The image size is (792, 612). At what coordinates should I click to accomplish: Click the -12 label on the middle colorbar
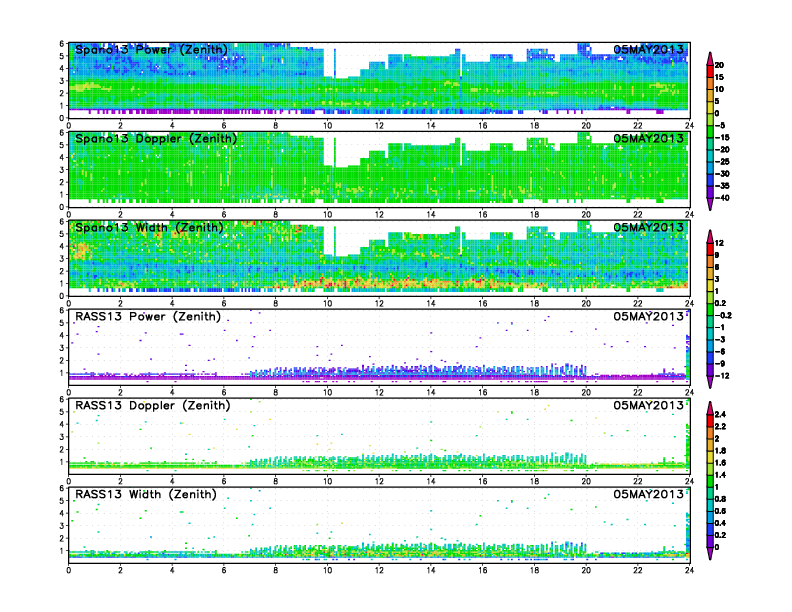pyautogui.click(x=722, y=376)
